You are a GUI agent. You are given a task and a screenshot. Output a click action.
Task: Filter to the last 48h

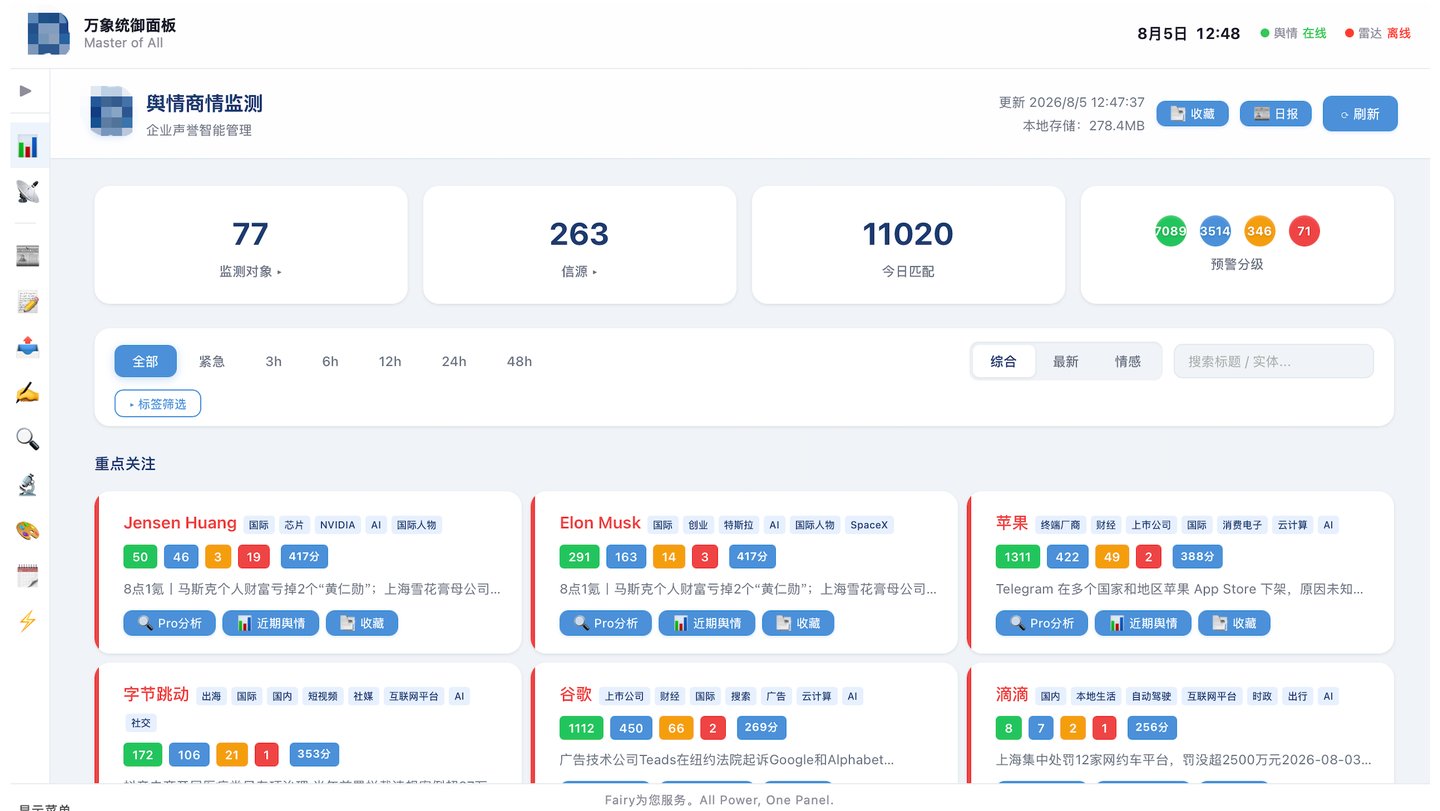click(520, 361)
